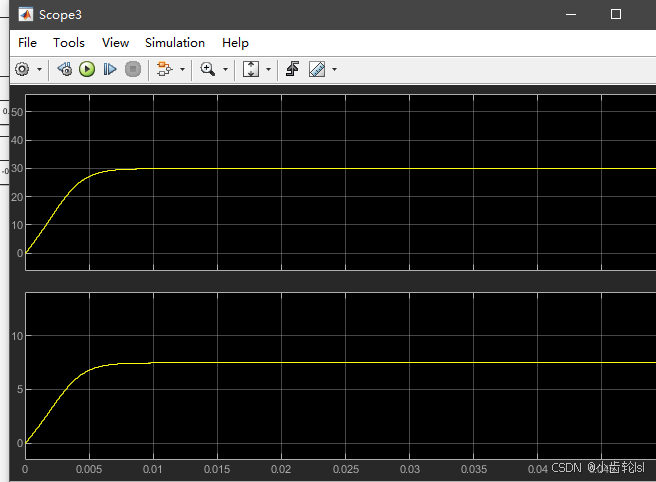Click the greyed Stop simulation button
This screenshot has width=656, height=482.
[x=133, y=69]
